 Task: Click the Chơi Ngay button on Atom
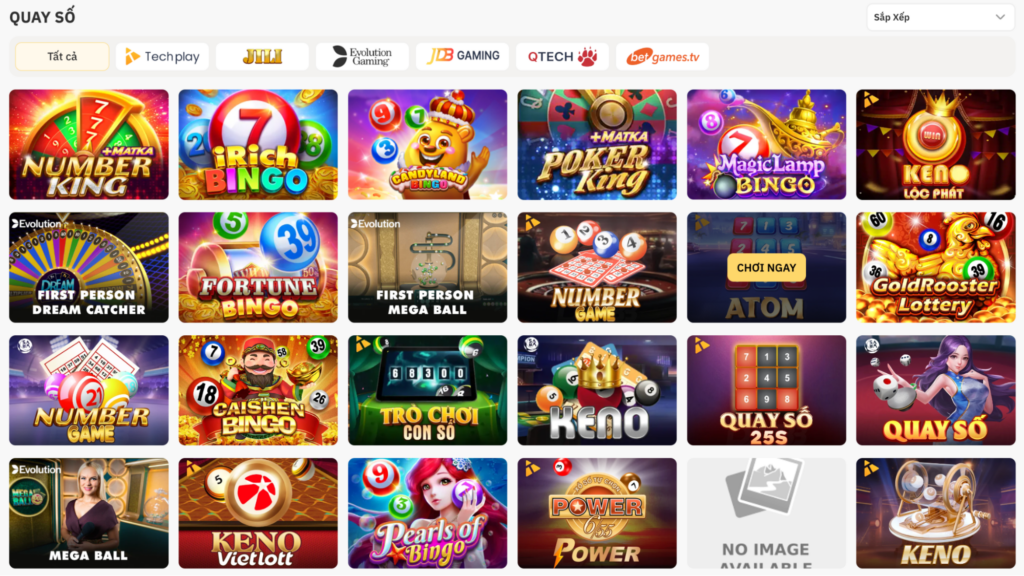[766, 268]
